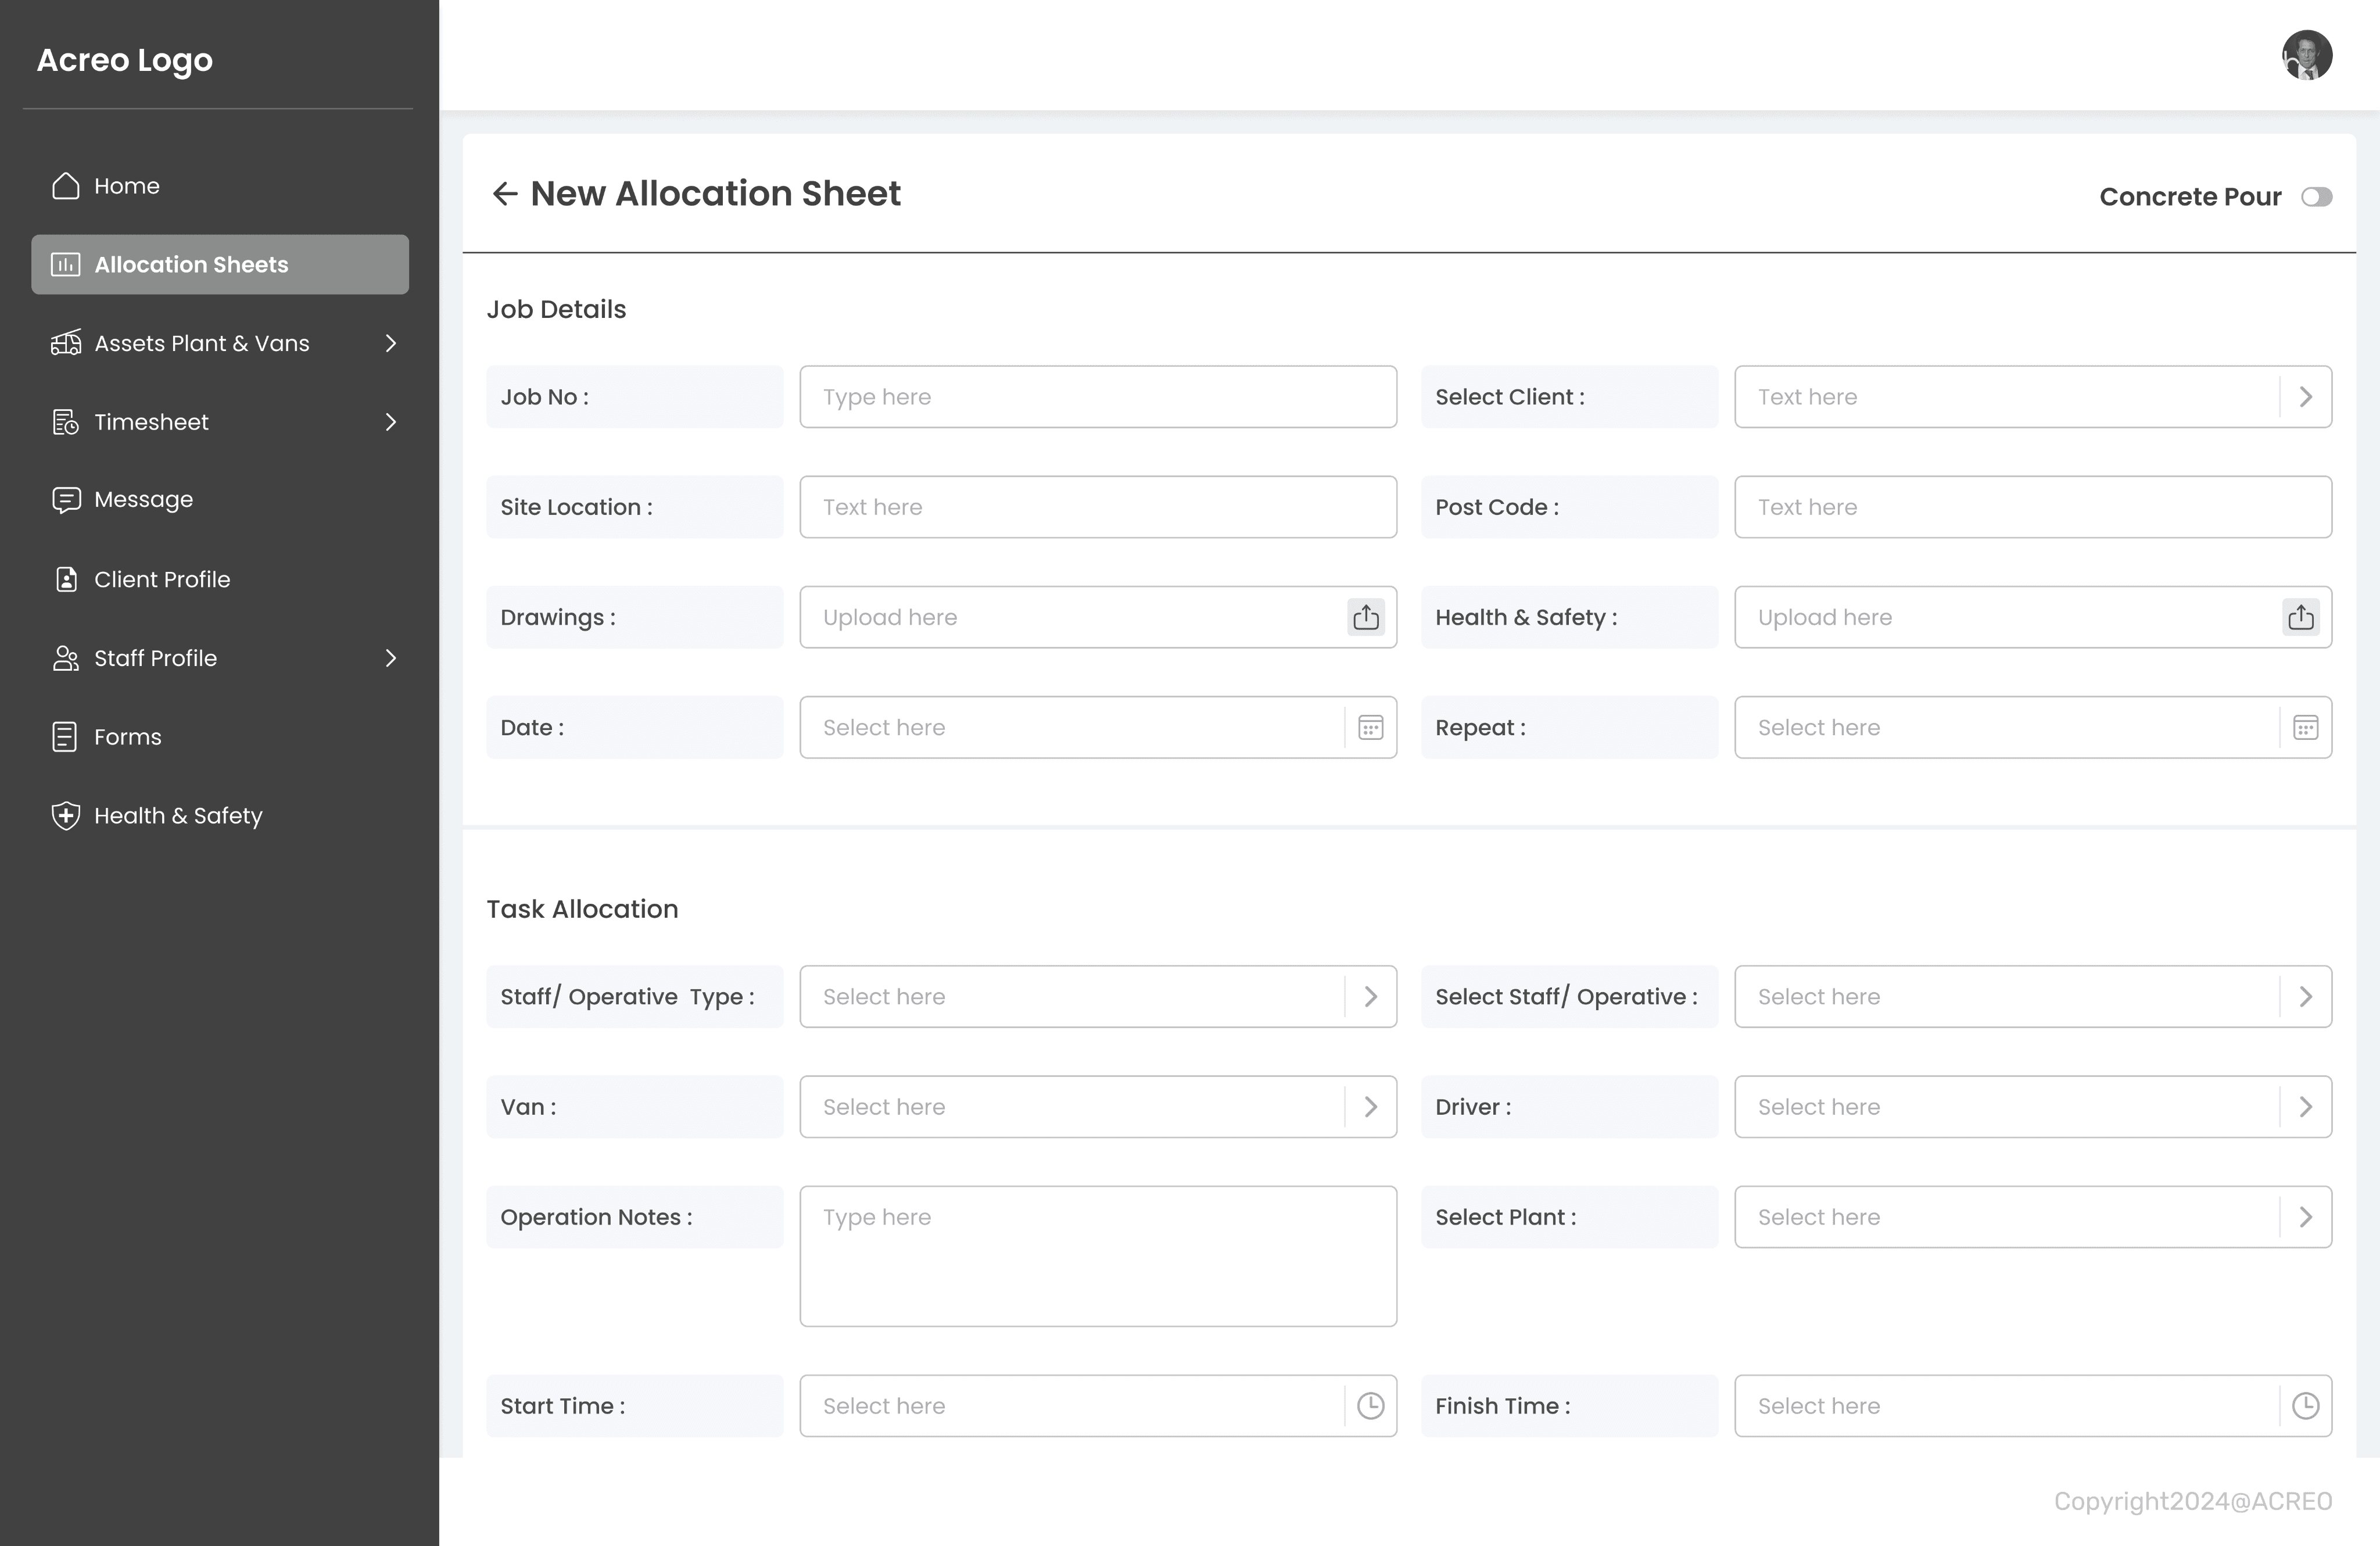Open the Staff/Operative Type dropdown

[x=1370, y=997]
